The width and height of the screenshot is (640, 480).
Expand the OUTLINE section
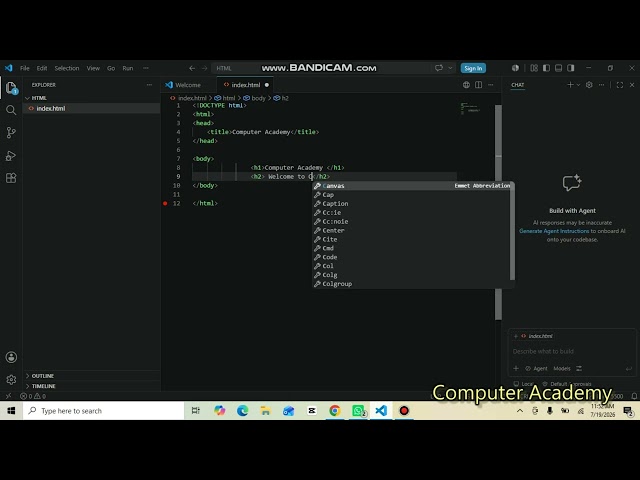pyautogui.click(x=92, y=376)
